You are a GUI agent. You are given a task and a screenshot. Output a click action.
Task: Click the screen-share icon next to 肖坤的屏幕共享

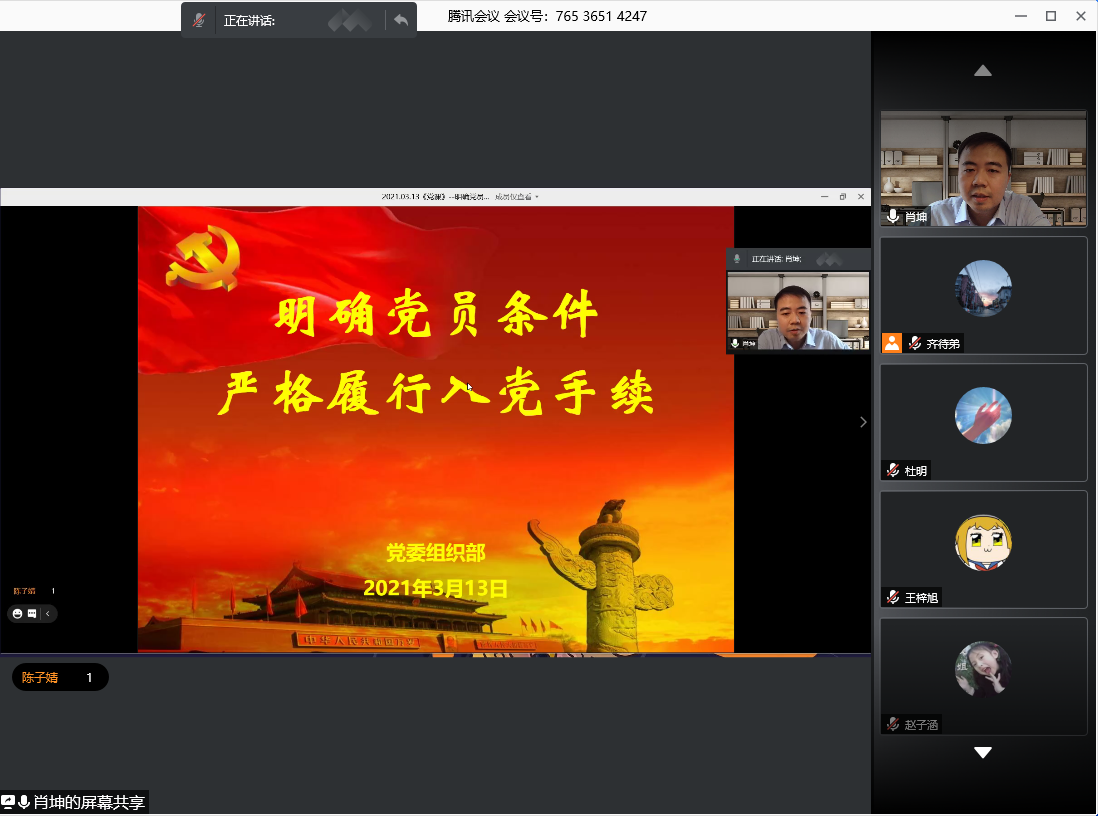[8, 802]
